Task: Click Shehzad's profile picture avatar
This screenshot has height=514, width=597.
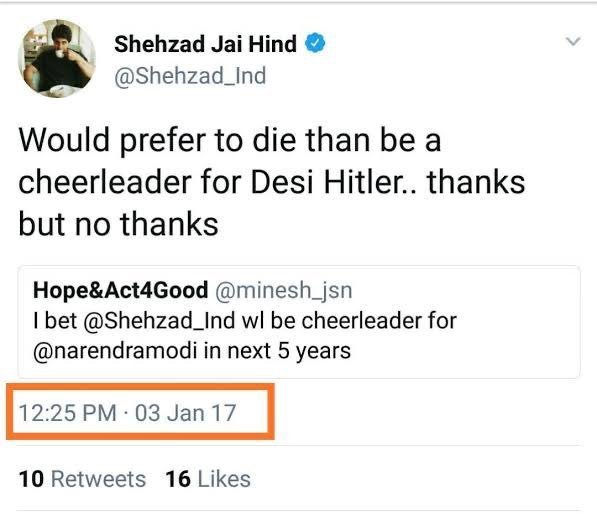Action: coord(57,59)
